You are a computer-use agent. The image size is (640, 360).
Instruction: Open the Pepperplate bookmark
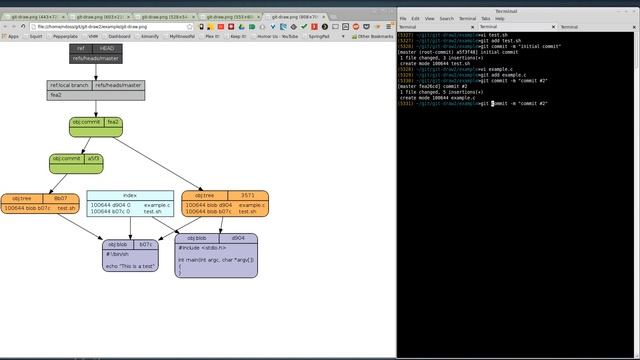[62, 36]
